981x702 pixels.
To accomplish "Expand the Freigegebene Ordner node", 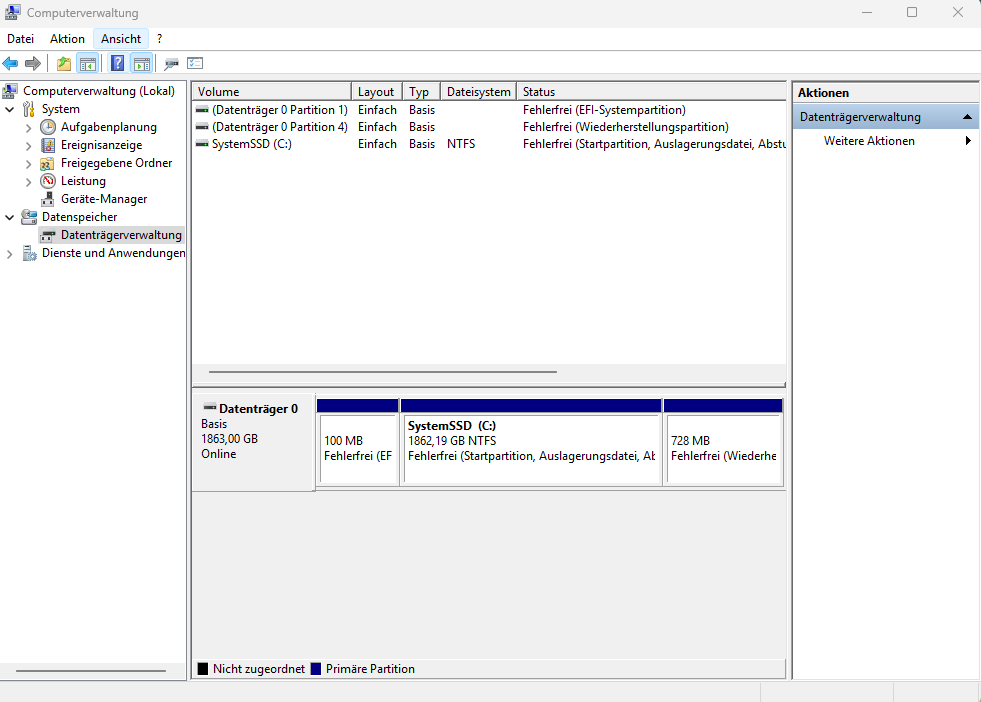I will tap(28, 164).
